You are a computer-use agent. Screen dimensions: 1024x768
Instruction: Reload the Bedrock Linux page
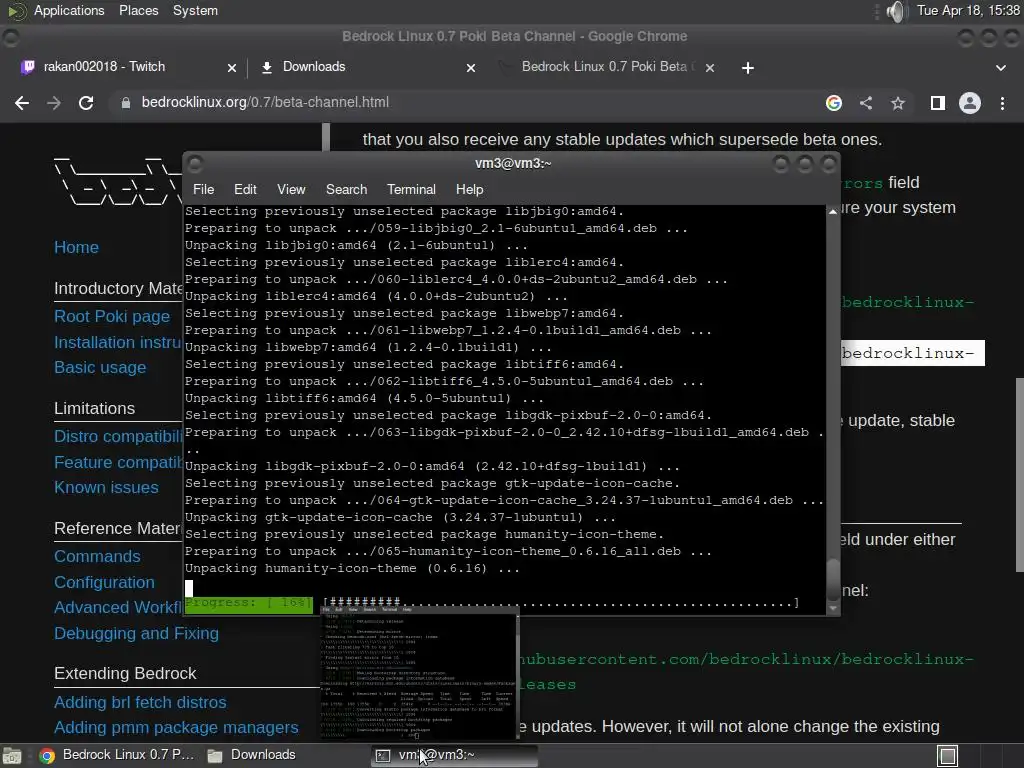pos(86,103)
